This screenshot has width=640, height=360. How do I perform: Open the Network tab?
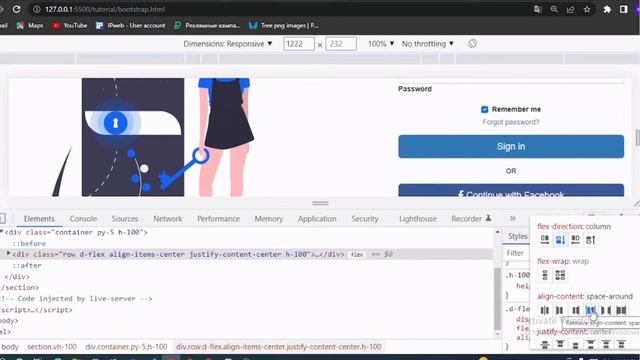pos(168,219)
